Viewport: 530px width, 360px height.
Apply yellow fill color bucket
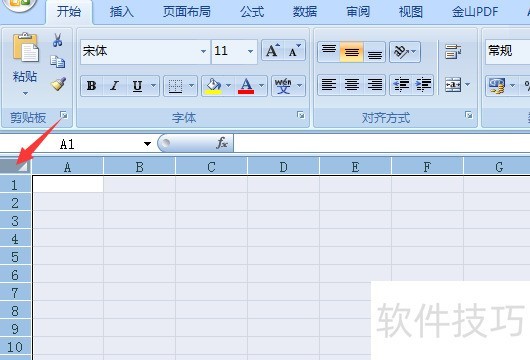(x=214, y=86)
